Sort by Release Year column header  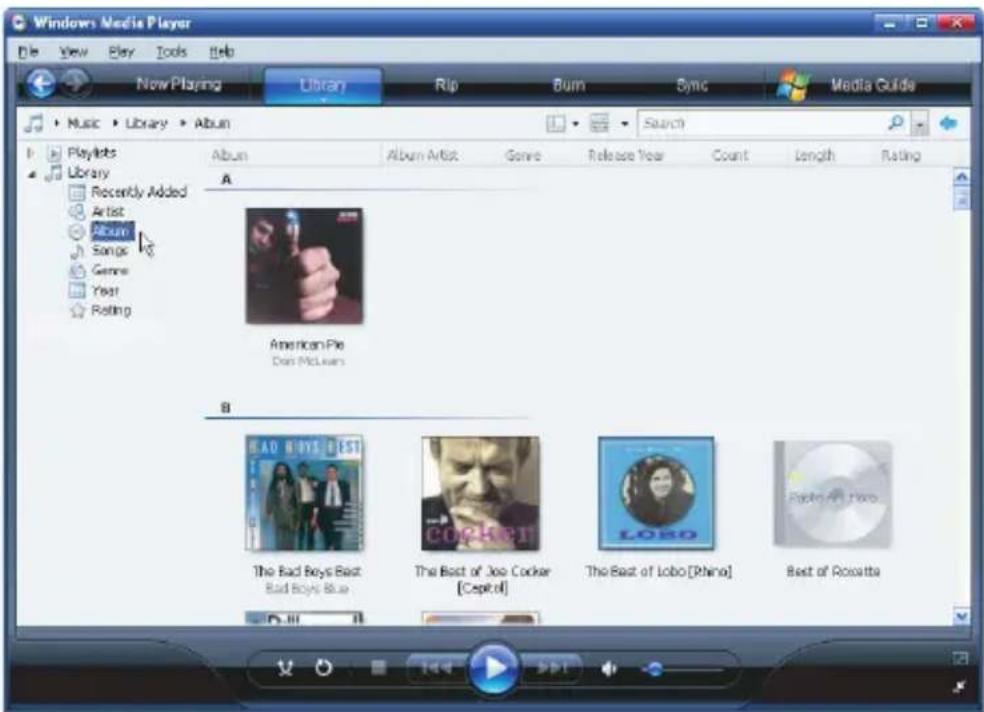pos(626,155)
